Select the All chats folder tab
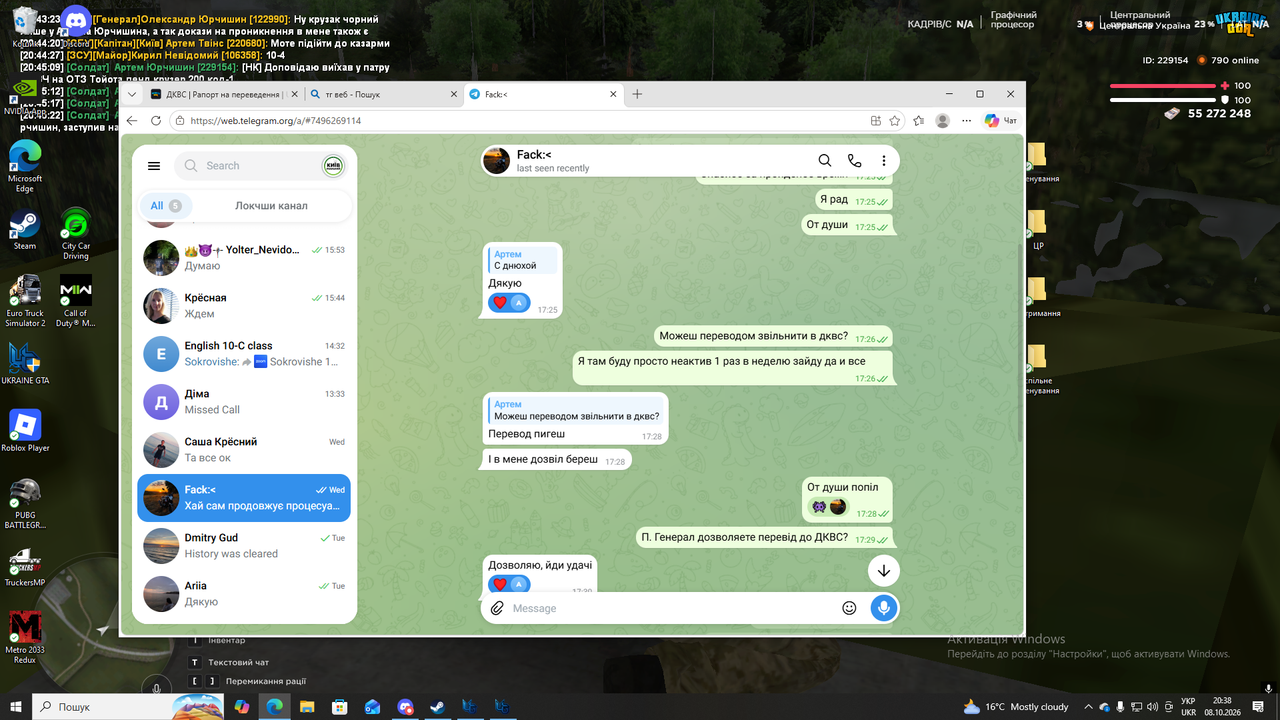Image resolution: width=1280 pixels, height=720 pixels. pos(165,206)
